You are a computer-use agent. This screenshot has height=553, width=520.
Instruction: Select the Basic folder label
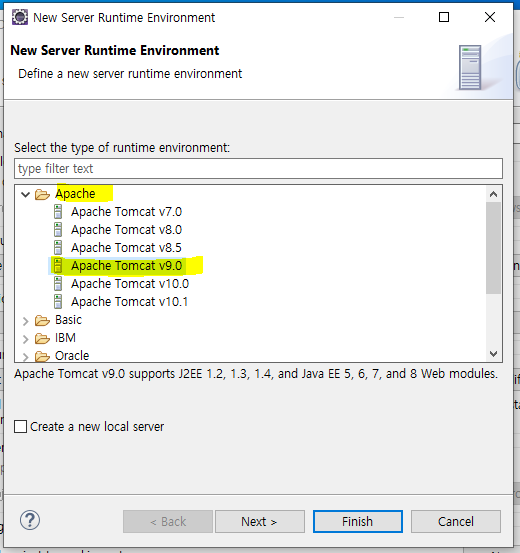[x=68, y=320]
